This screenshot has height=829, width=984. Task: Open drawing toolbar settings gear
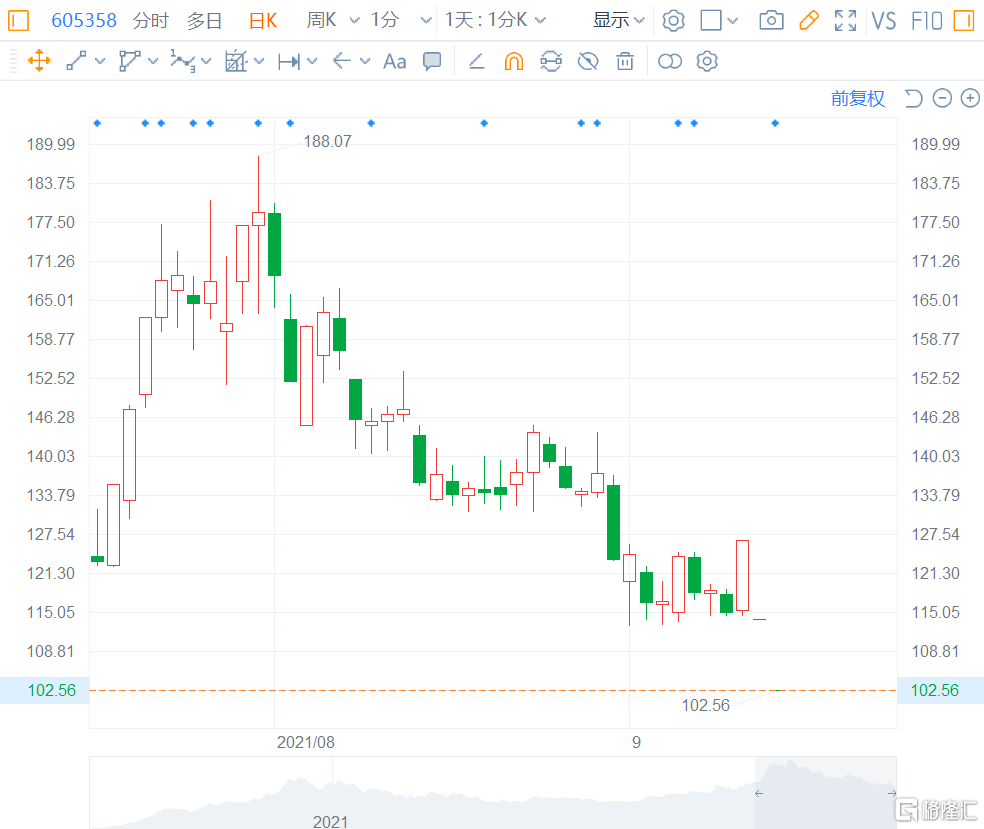point(707,62)
